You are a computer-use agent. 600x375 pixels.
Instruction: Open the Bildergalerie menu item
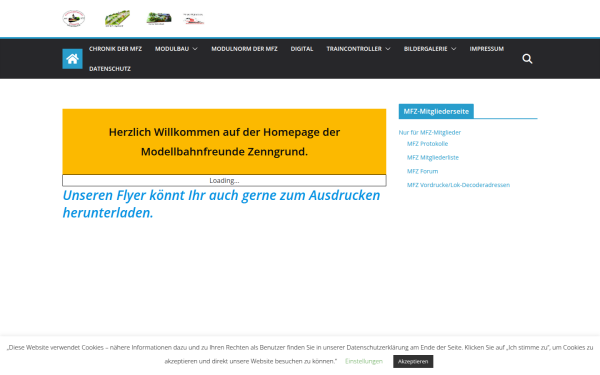click(x=426, y=49)
